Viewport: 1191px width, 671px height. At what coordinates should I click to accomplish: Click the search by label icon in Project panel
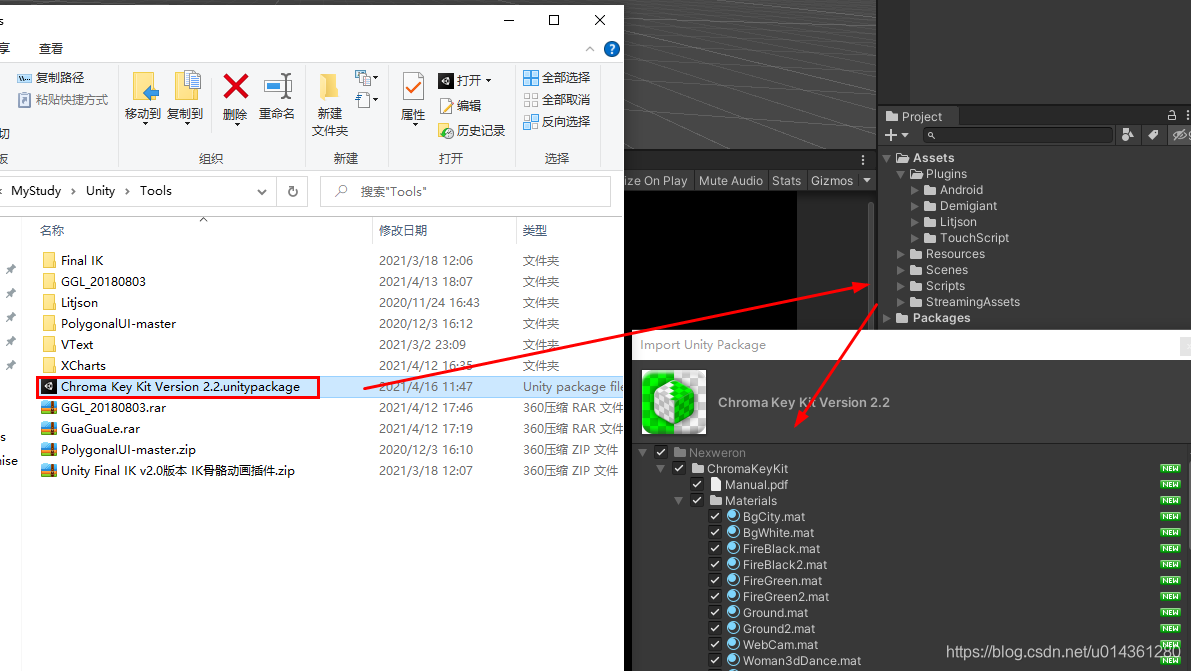(1153, 135)
